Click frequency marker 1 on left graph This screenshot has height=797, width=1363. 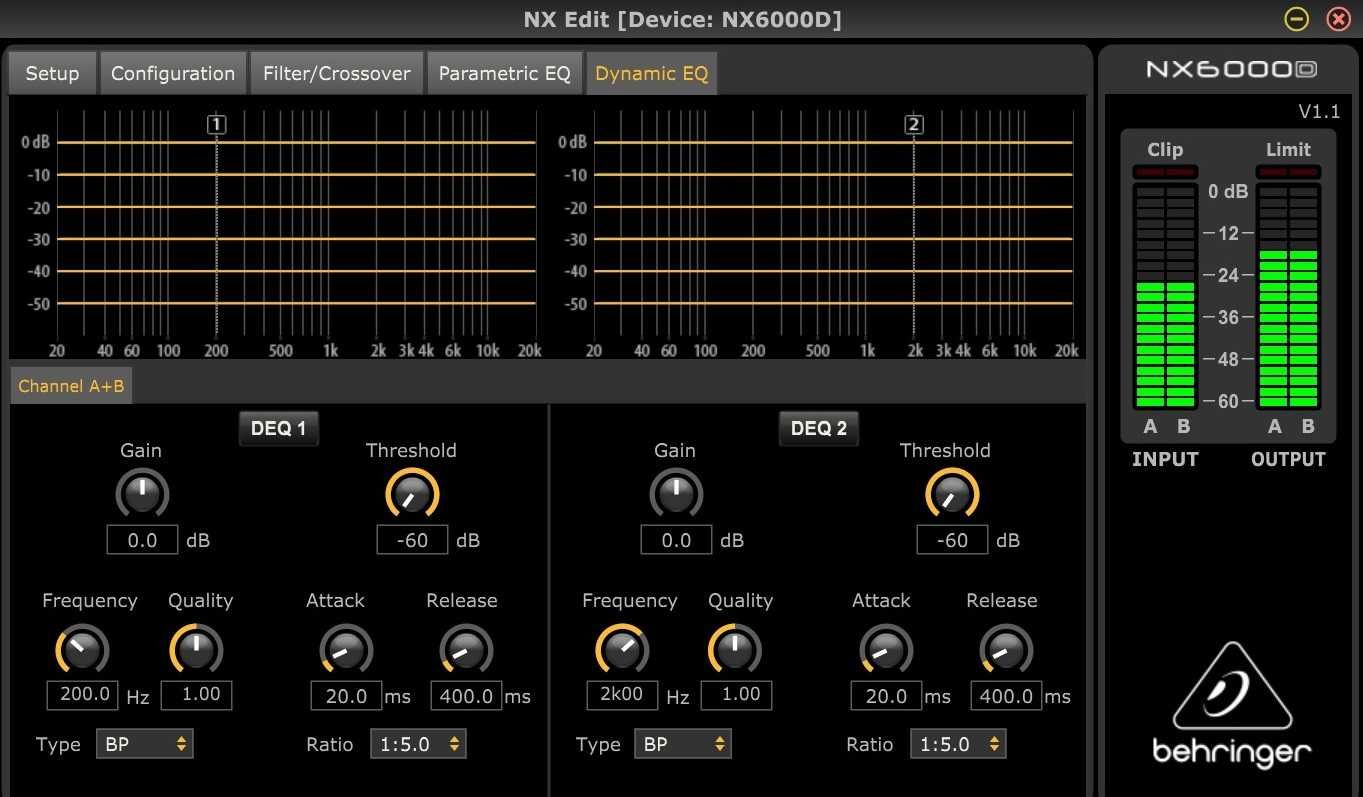(x=217, y=125)
